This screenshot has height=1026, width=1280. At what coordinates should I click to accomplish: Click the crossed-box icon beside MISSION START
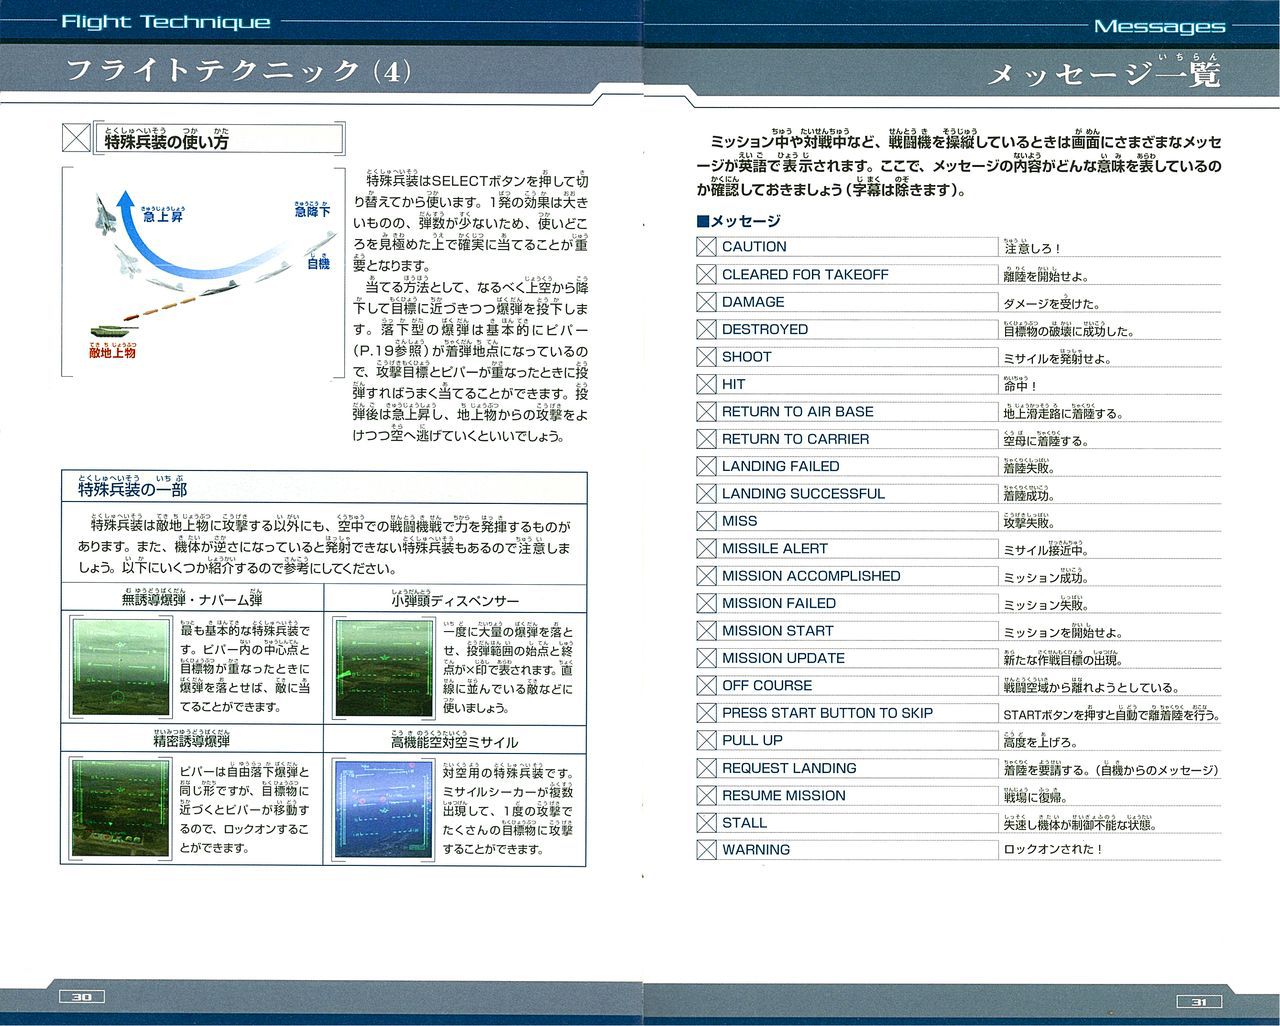706,631
